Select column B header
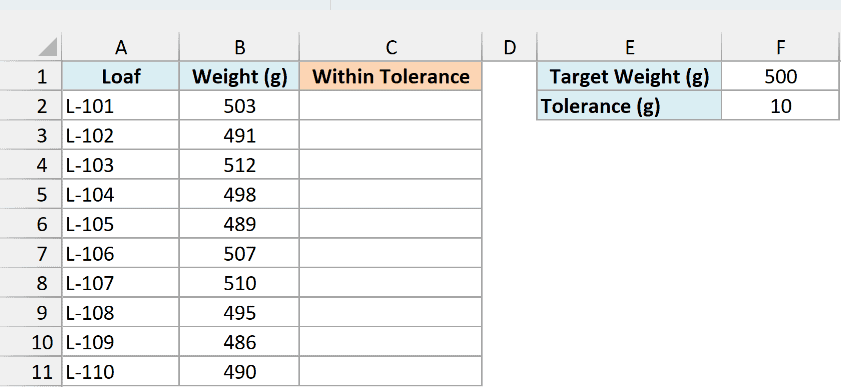 pyautogui.click(x=239, y=47)
